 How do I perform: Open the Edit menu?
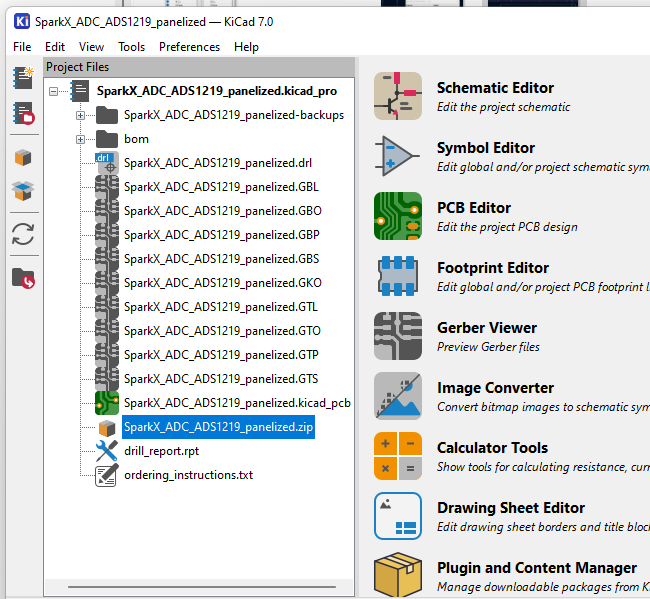pos(55,47)
